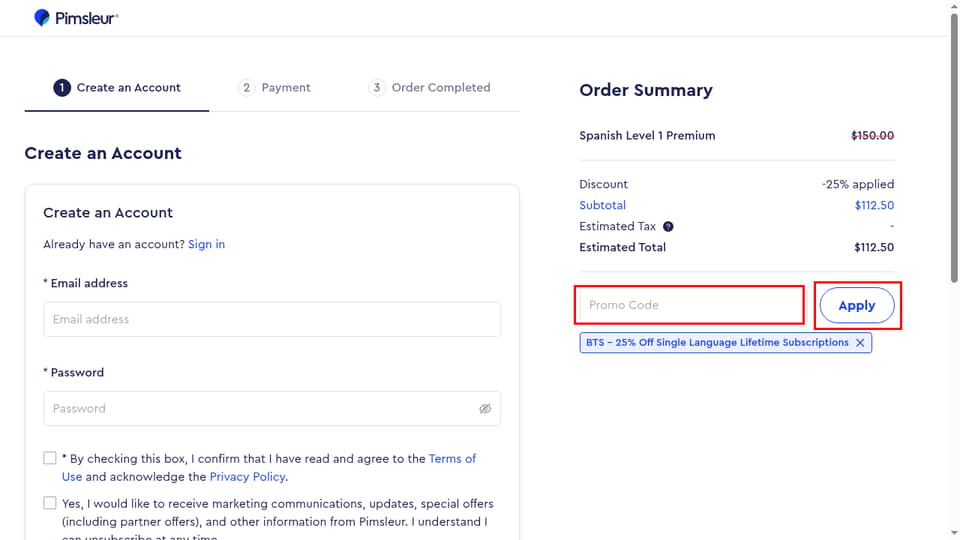Screen dimensions: 960x540
Task: Focus the Password field
Action: (x=272, y=408)
